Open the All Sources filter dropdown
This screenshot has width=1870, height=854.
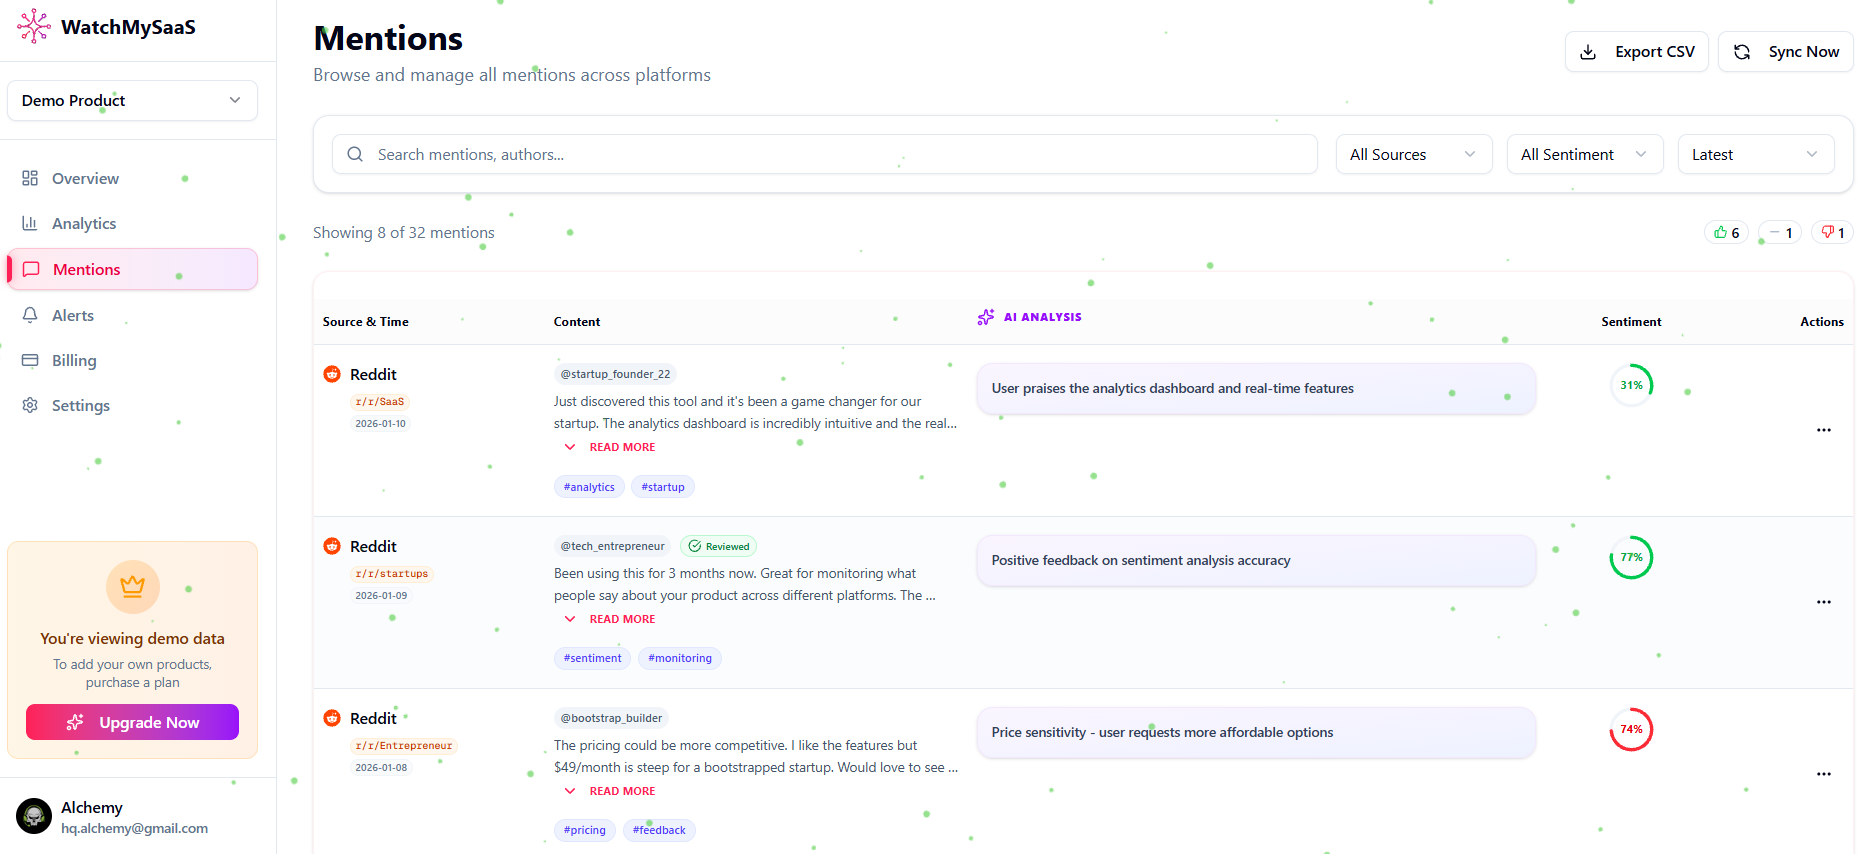click(x=1414, y=154)
